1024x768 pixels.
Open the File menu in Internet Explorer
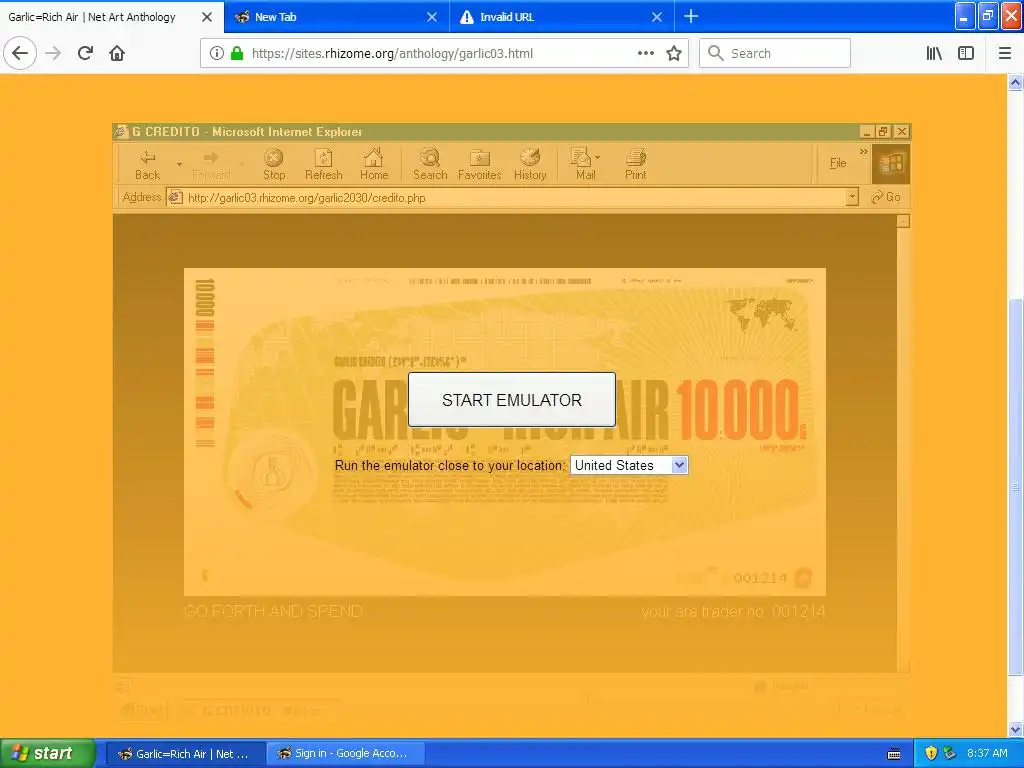[838, 163]
